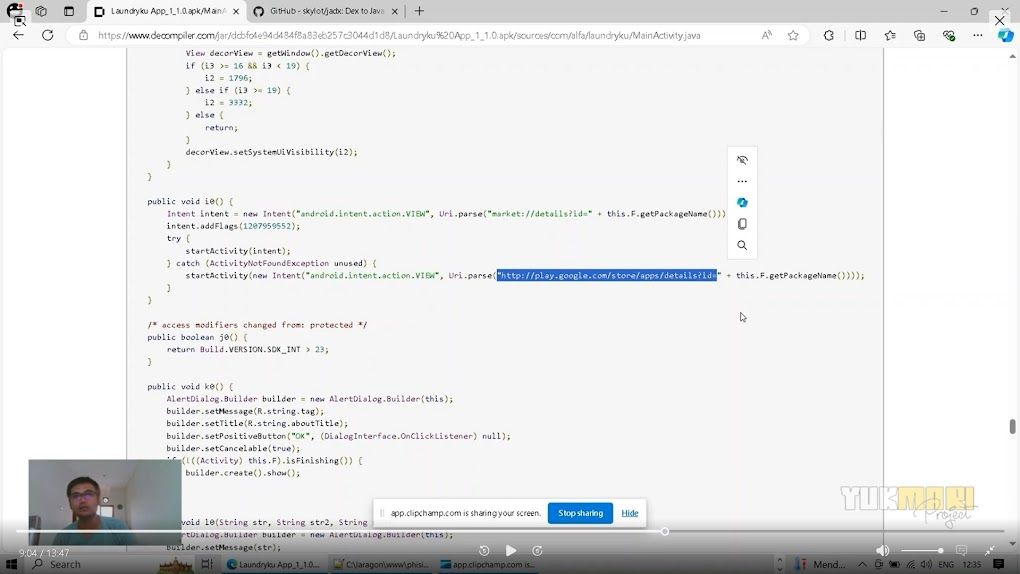
Task: Hide the selection mini menu eye icon
Action: tap(742, 160)
